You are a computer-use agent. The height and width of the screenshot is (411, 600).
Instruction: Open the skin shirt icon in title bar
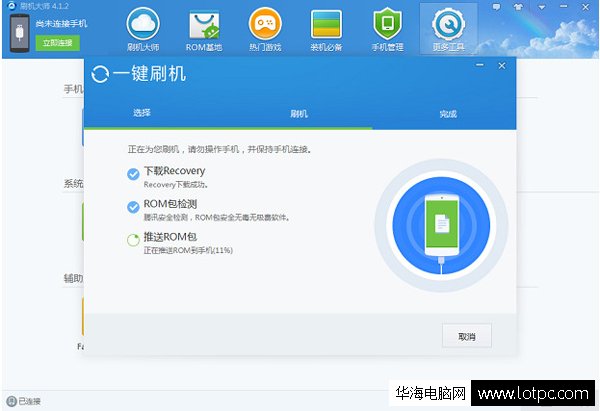coord(518,7)
